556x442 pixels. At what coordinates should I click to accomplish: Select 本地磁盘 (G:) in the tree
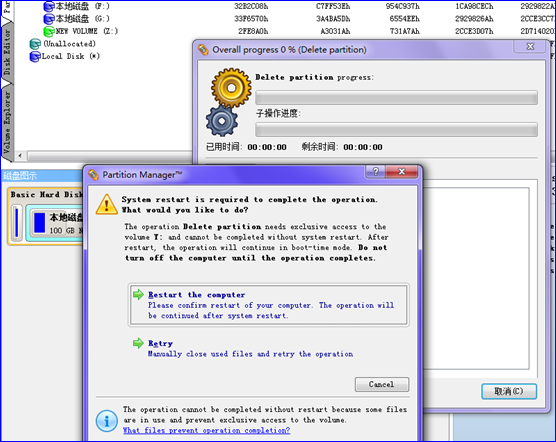point(83,19)
